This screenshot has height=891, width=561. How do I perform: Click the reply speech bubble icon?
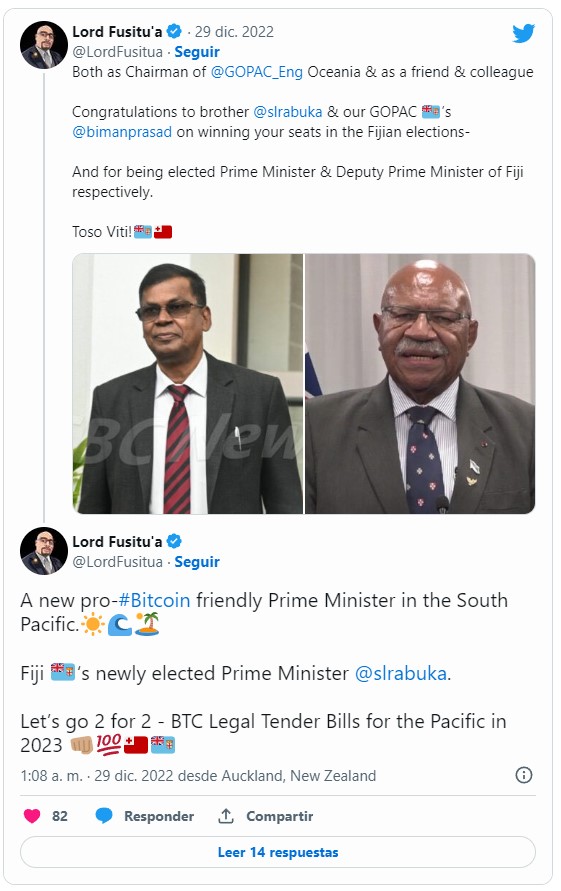pos(104,816)
